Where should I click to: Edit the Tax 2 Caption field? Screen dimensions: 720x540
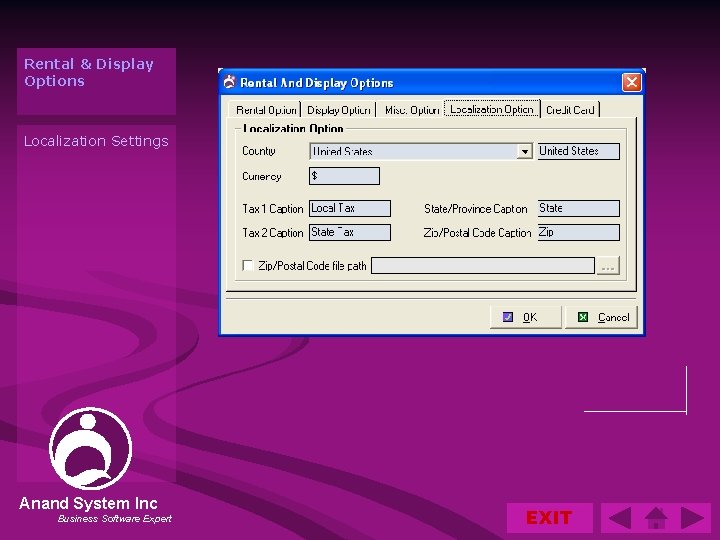pyautogui.click(x=350, y=232)
